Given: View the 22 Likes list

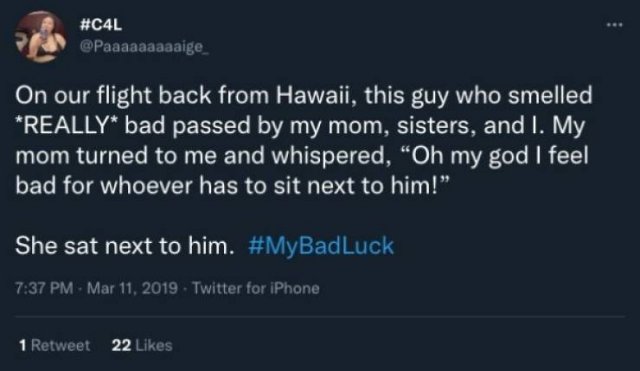Looking at the screenshot, I should point(142,345).
